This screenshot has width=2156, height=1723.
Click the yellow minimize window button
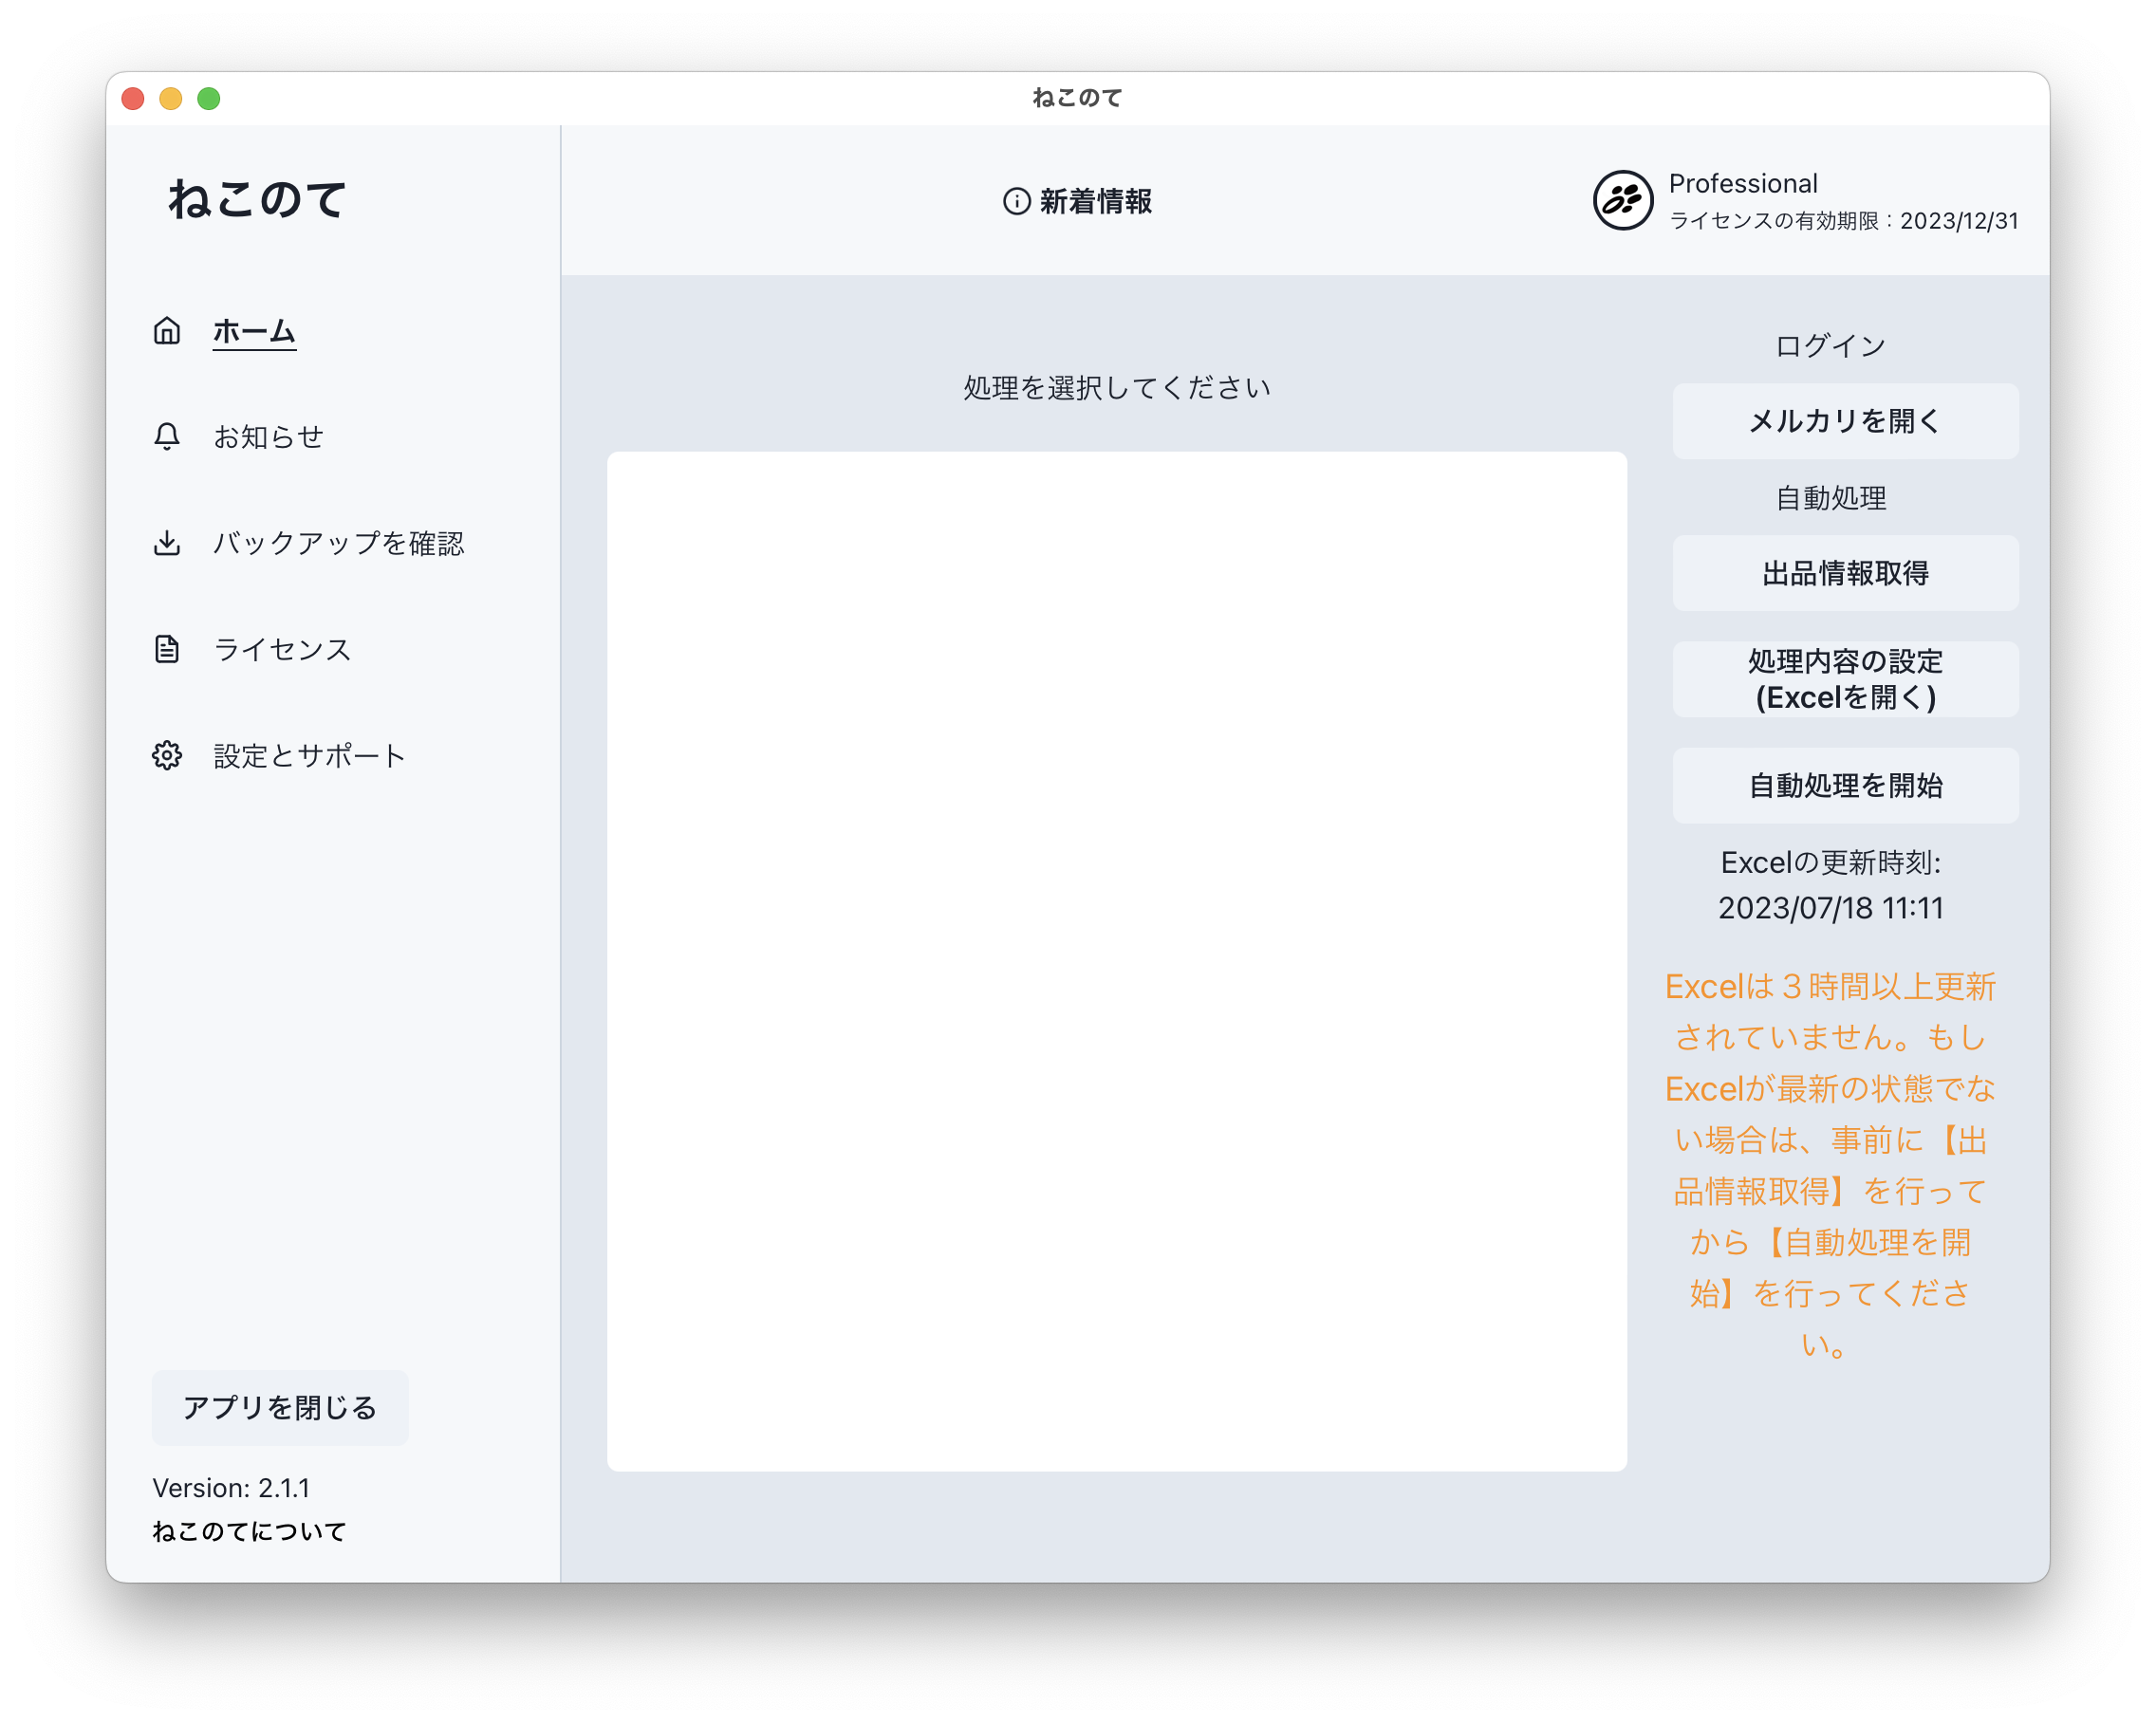(x=171, y=98)
